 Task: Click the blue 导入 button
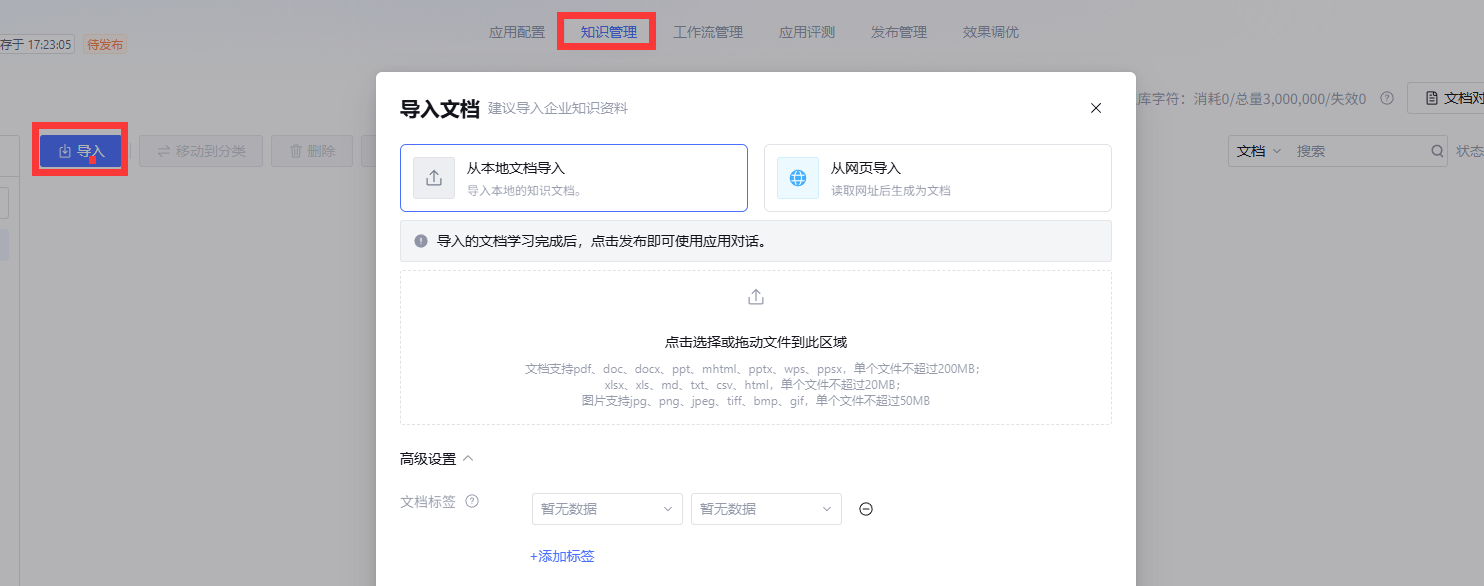79,150
